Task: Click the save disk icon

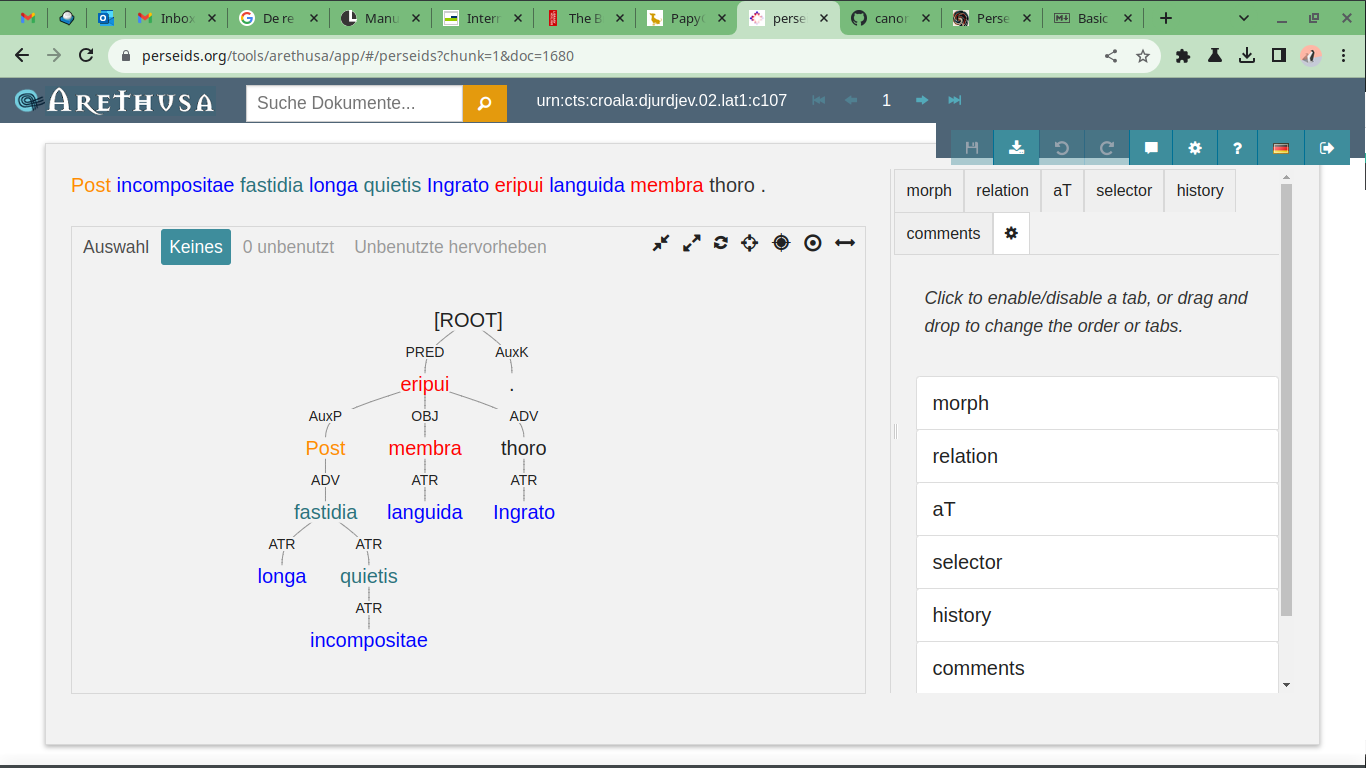Action: (972, 148)
